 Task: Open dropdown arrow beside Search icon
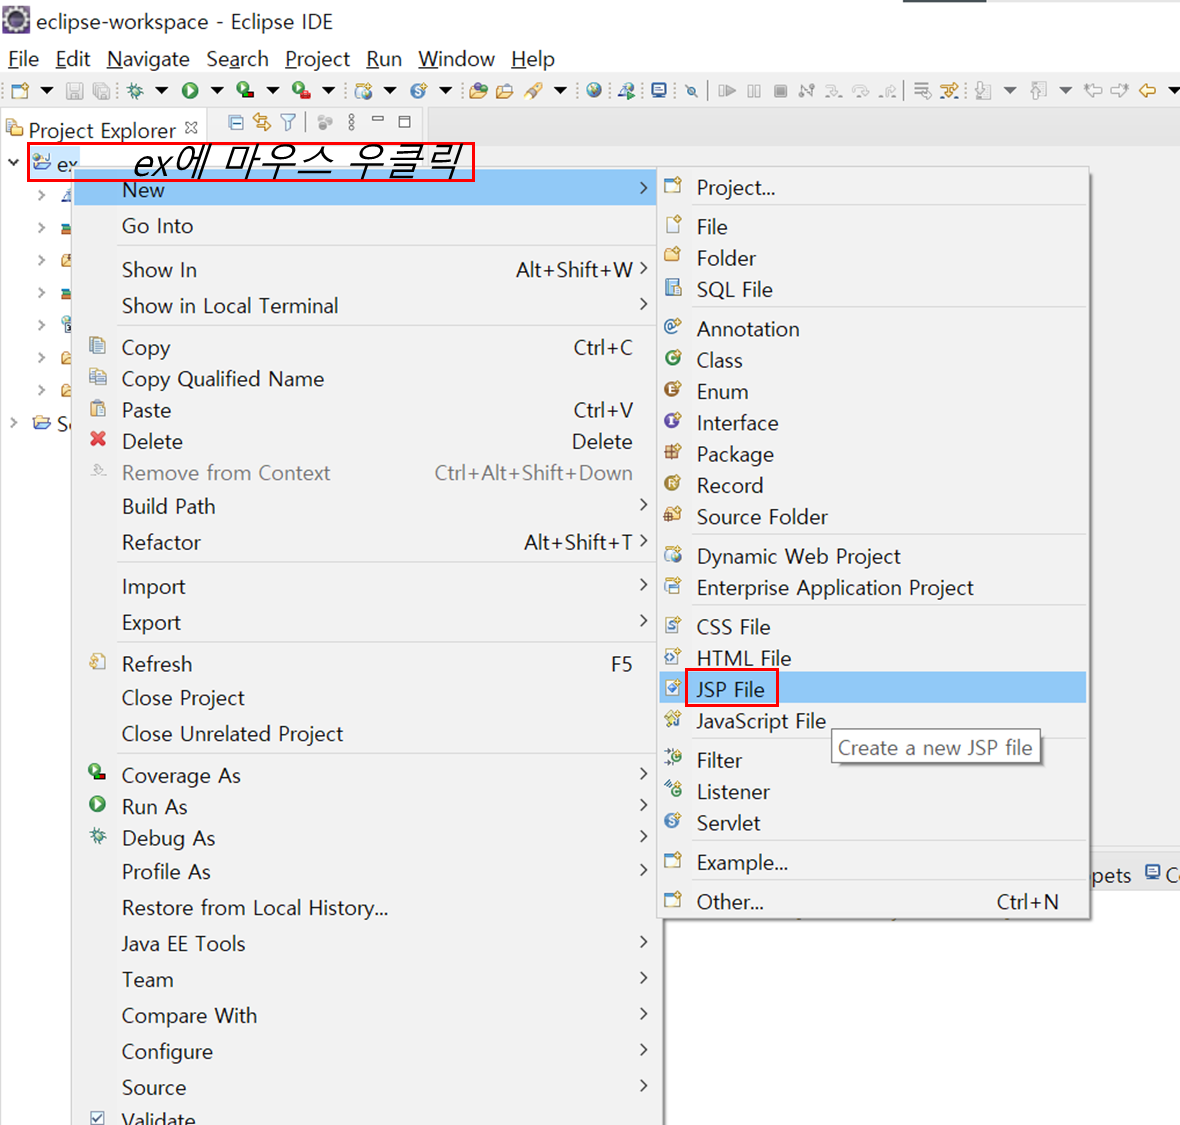[x=560, y=91]
